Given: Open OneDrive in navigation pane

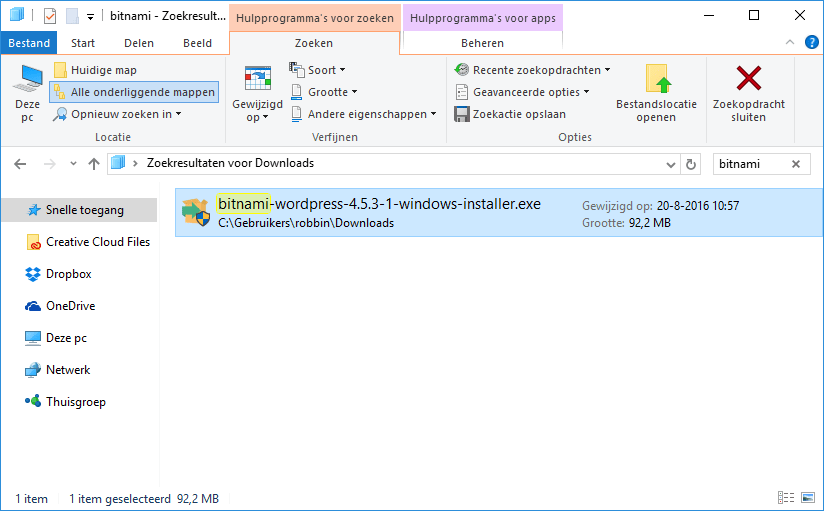Looking at the screenshot, I should 60,306.
